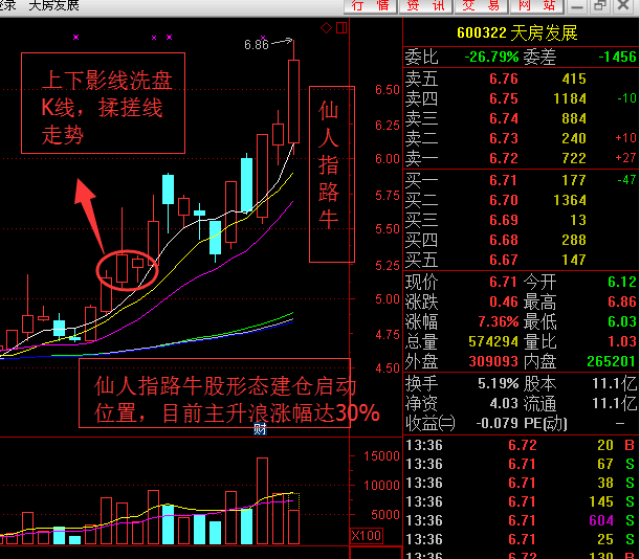Click the 涨跌 change value 0.46
640x559 pixels.
[504, 302]
